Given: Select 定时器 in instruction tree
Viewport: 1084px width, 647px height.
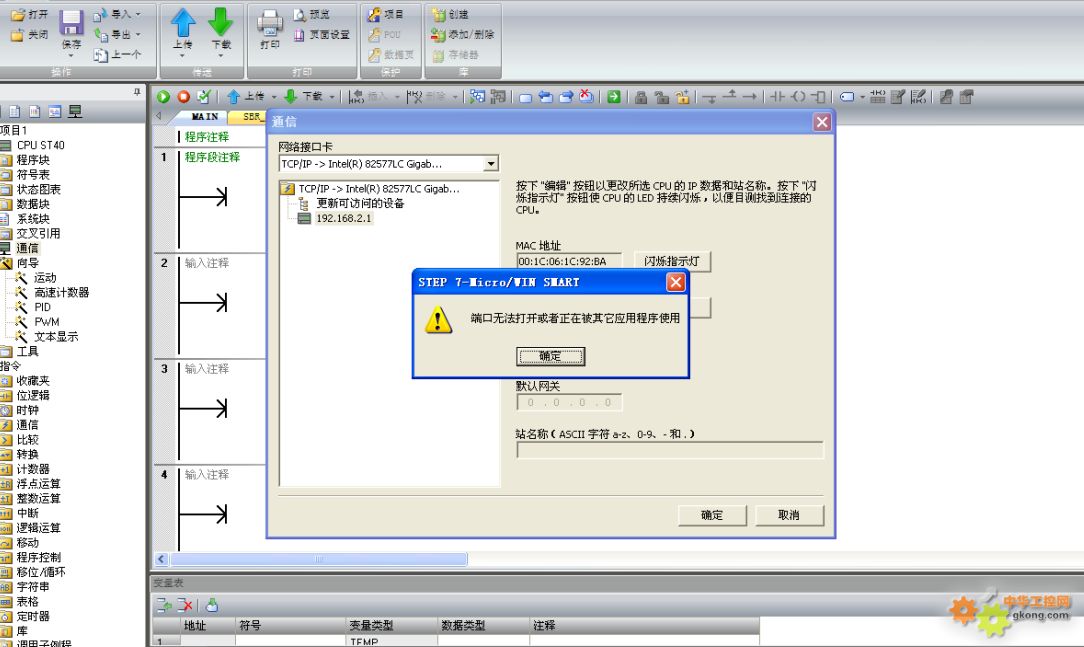Looking at the screenshot, I should coord(33,616).
